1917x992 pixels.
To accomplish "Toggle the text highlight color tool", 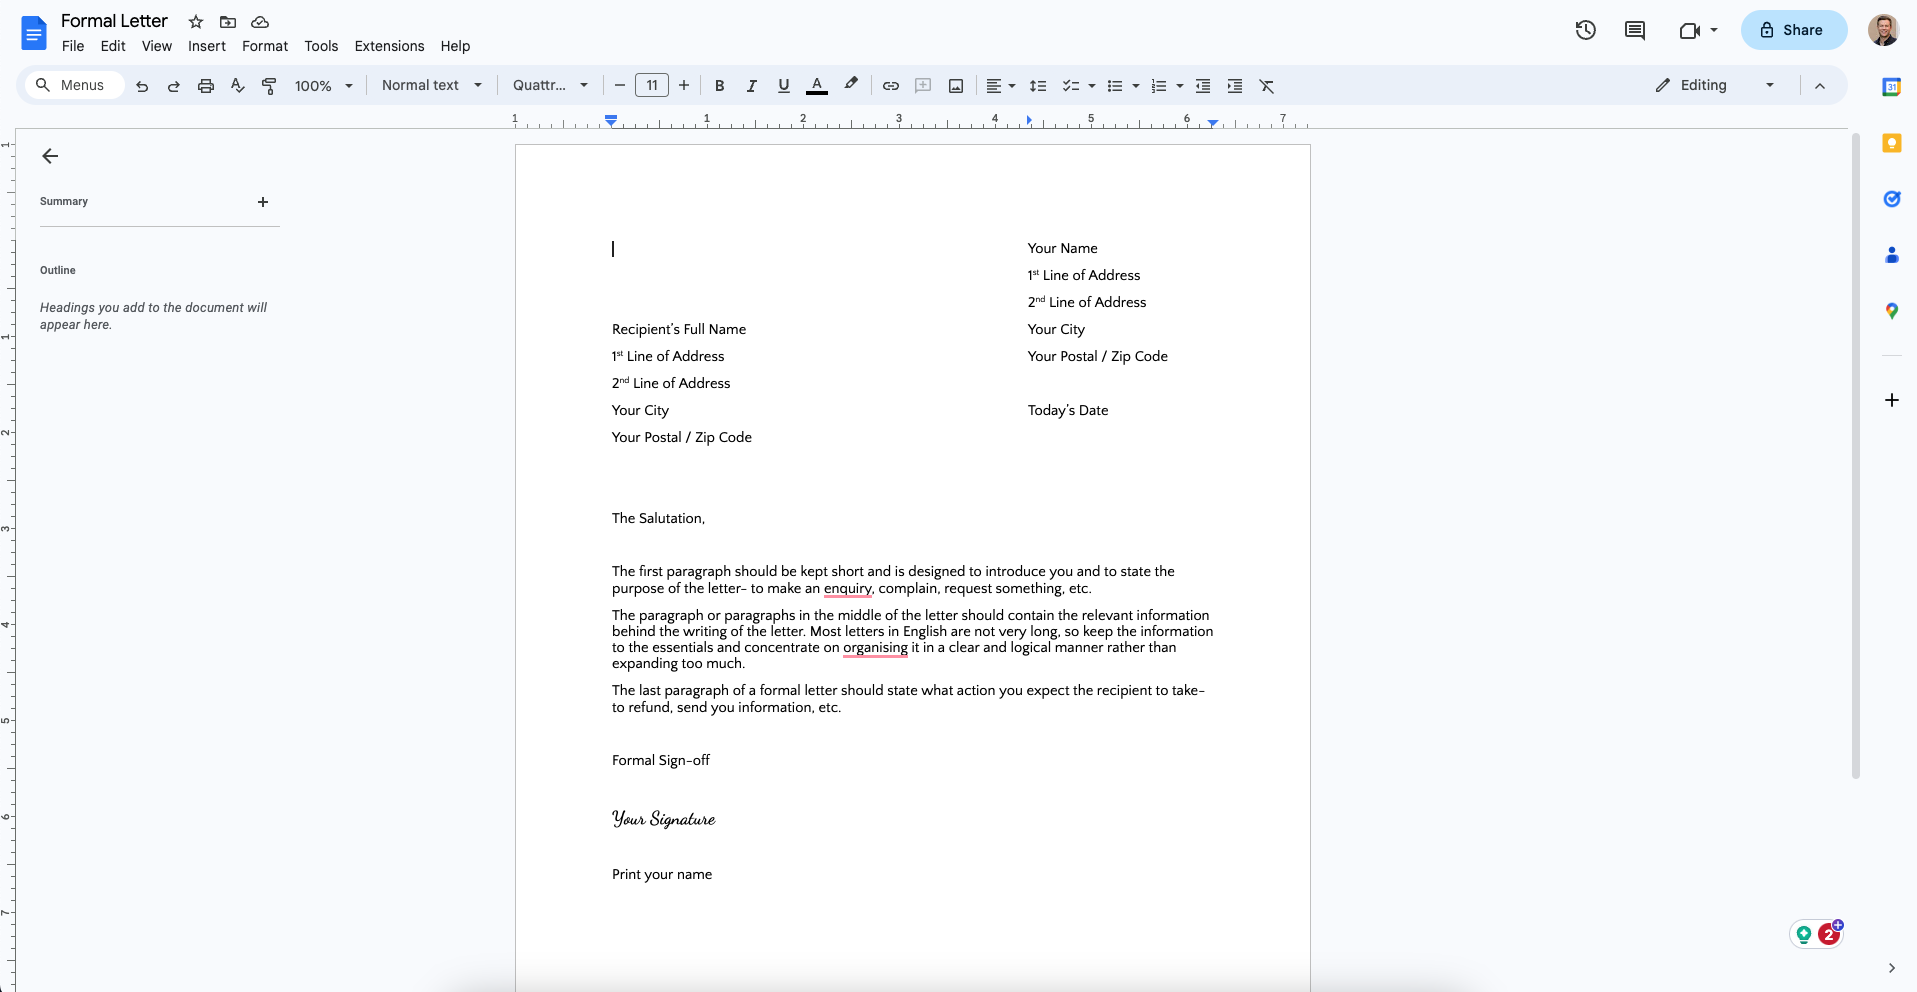I will 850,86.
